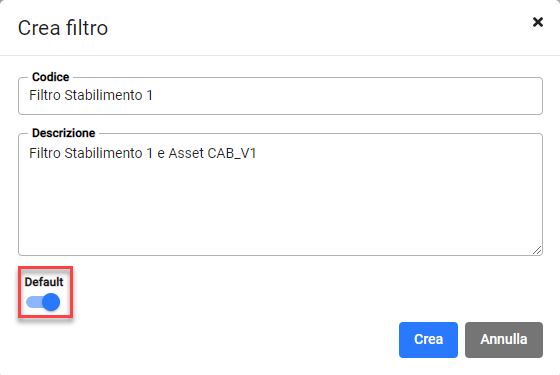Click inside the Descrizione text area

coord(280,194)
